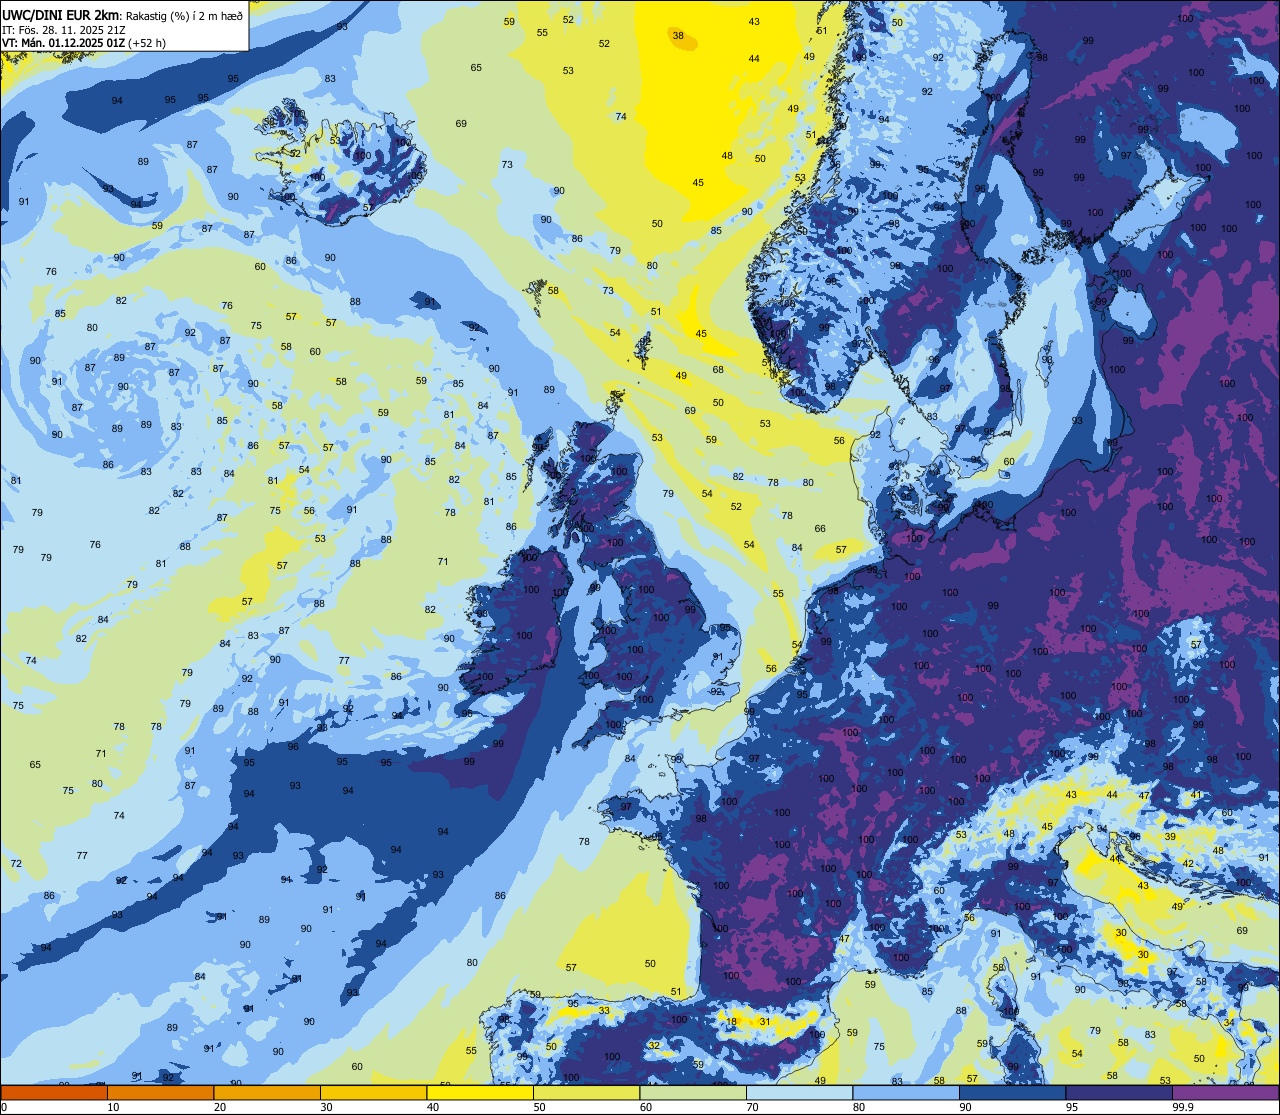Viewport: 1280px width, 1115px height.
Task: Click the '72' humidity value at left edge
Action: [x=16, y=863]
